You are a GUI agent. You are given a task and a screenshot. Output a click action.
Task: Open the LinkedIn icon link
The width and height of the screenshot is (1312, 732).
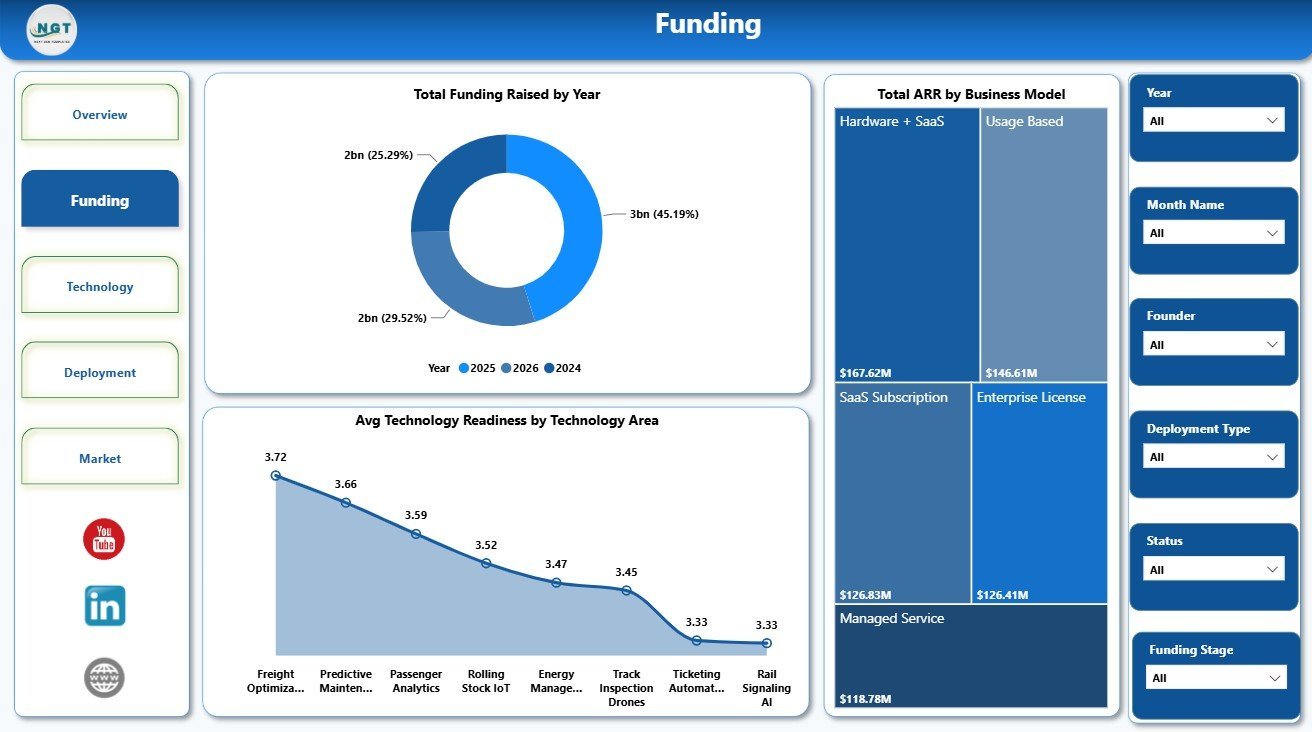point(105,606)
